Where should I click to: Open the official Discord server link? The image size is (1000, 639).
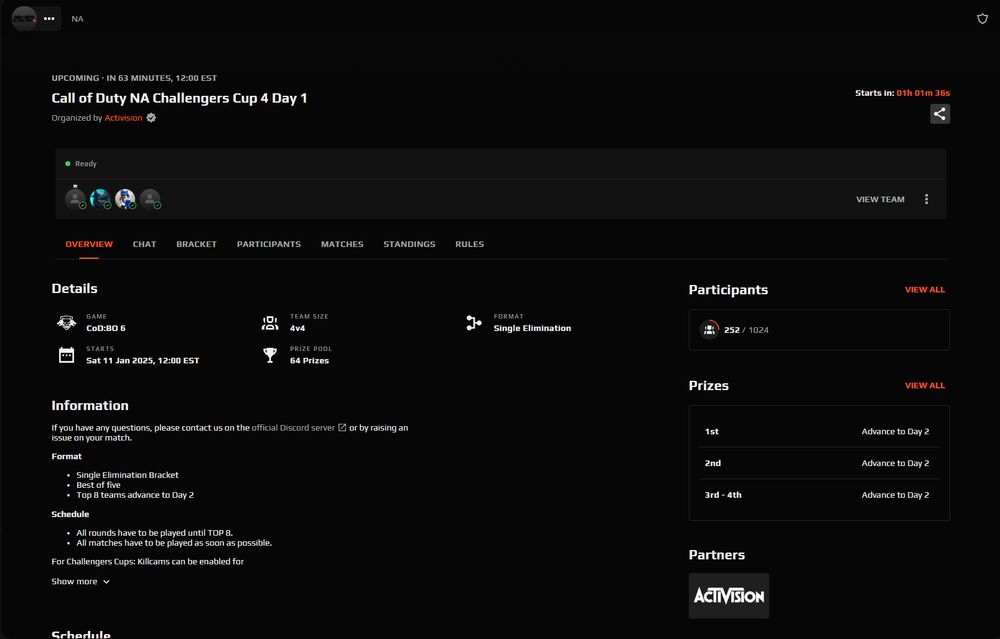[x=293, y=428]
